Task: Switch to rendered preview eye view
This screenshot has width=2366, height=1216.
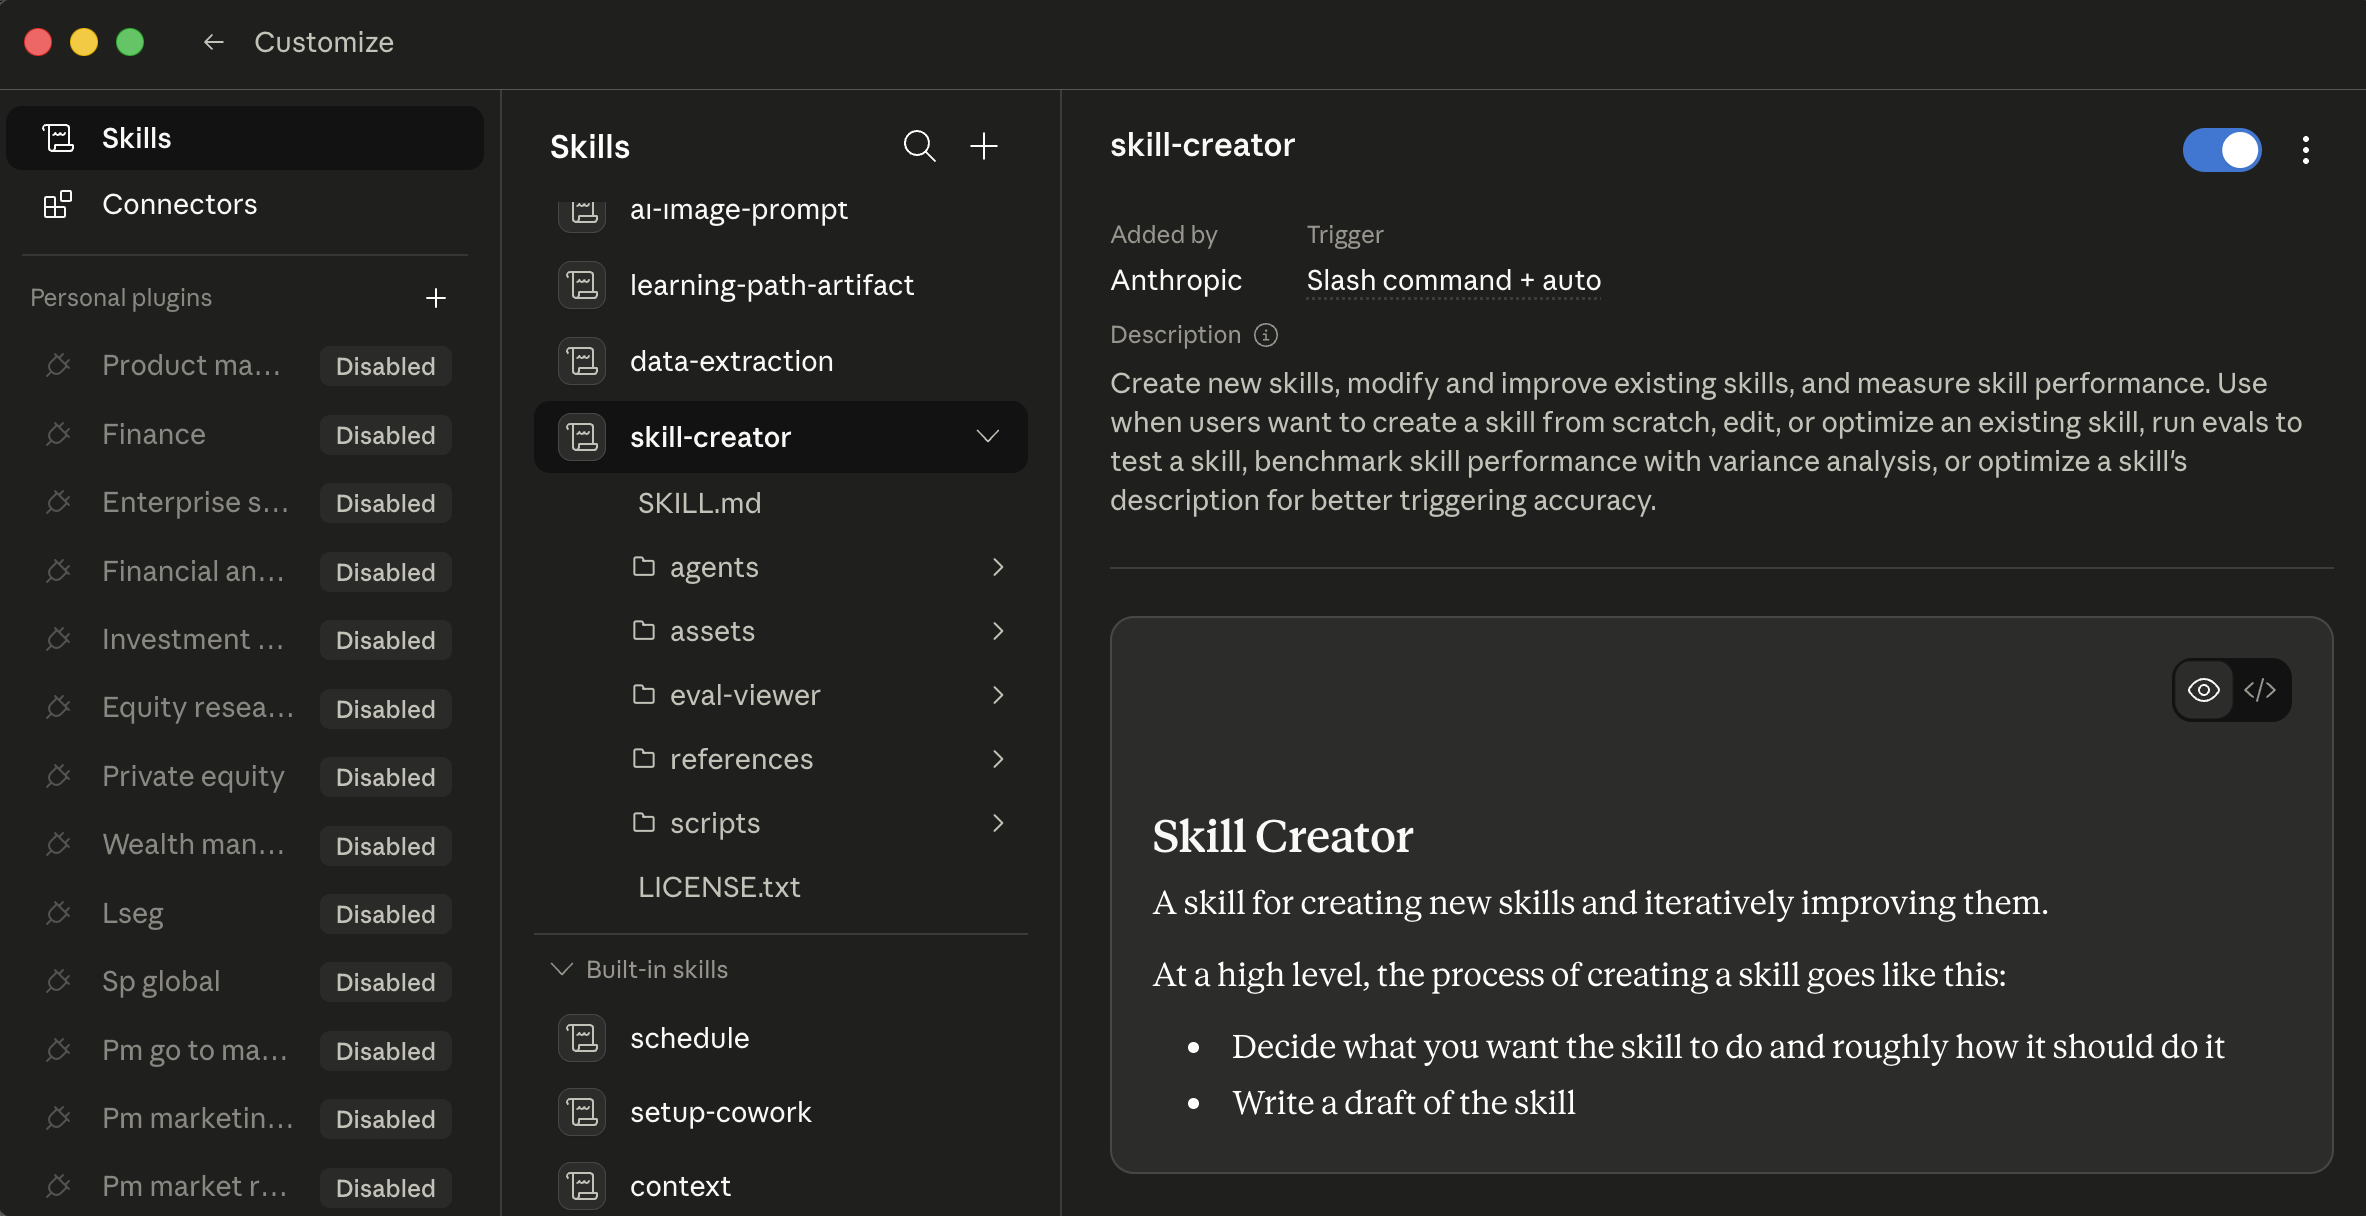Action: (x=2204, y=690)
